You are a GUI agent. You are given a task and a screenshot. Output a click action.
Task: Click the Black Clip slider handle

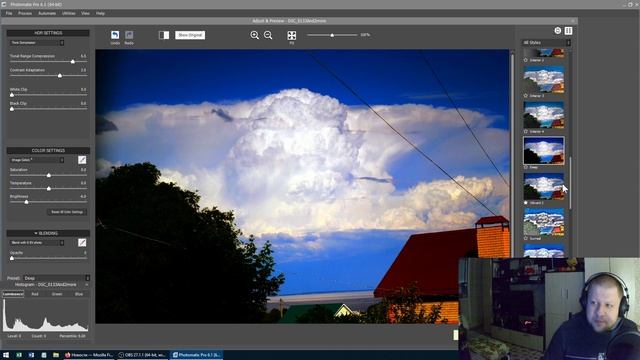(x=12, y=109)
